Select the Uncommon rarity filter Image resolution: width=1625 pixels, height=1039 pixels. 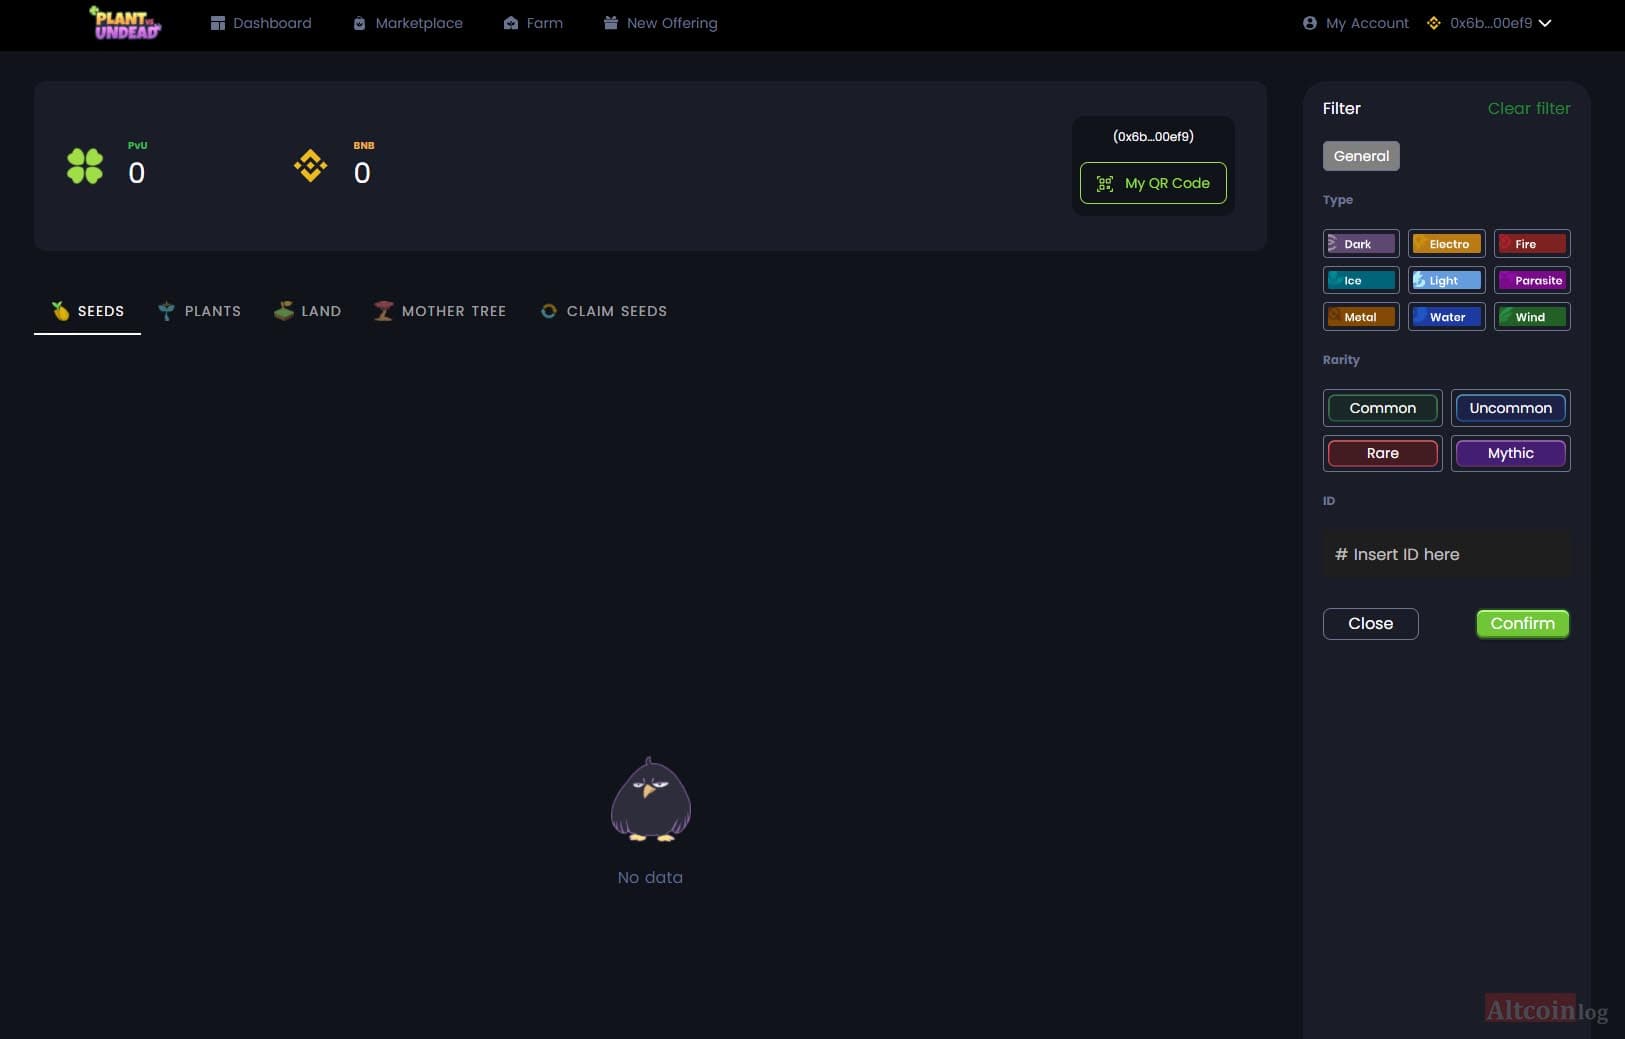pyautogui.click(x=1511, y=408)
